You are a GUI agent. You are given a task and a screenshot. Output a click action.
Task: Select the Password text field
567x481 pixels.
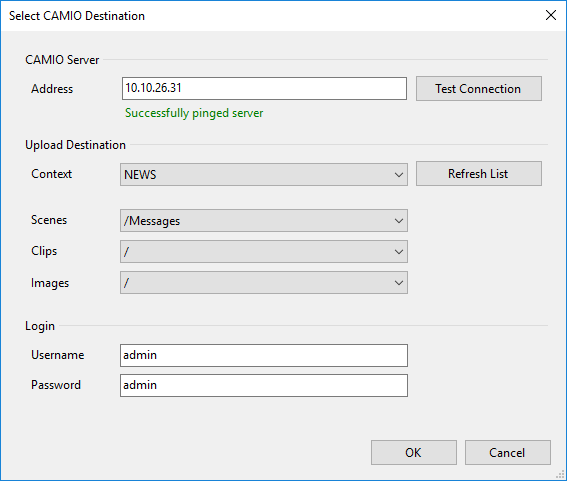coord(264,386)
